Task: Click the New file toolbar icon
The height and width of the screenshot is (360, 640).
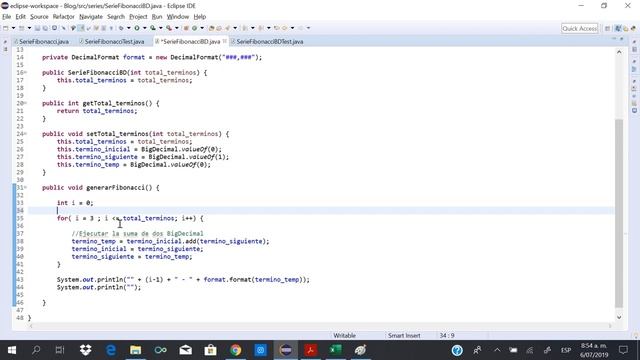Action: (x=5, y=28)
